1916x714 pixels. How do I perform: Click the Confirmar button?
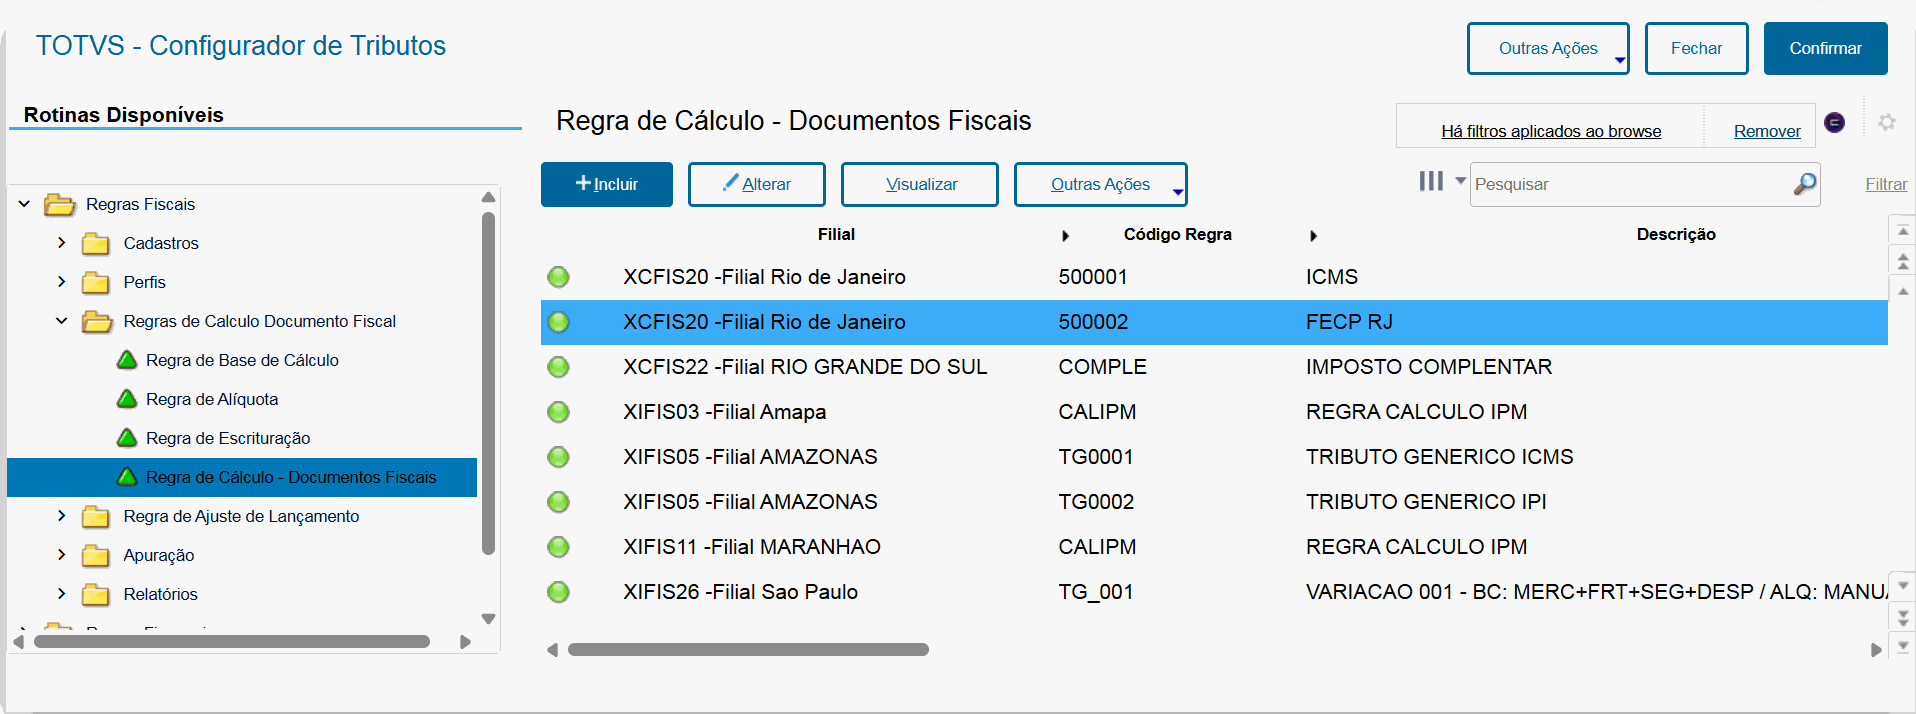click(1825, 49)
